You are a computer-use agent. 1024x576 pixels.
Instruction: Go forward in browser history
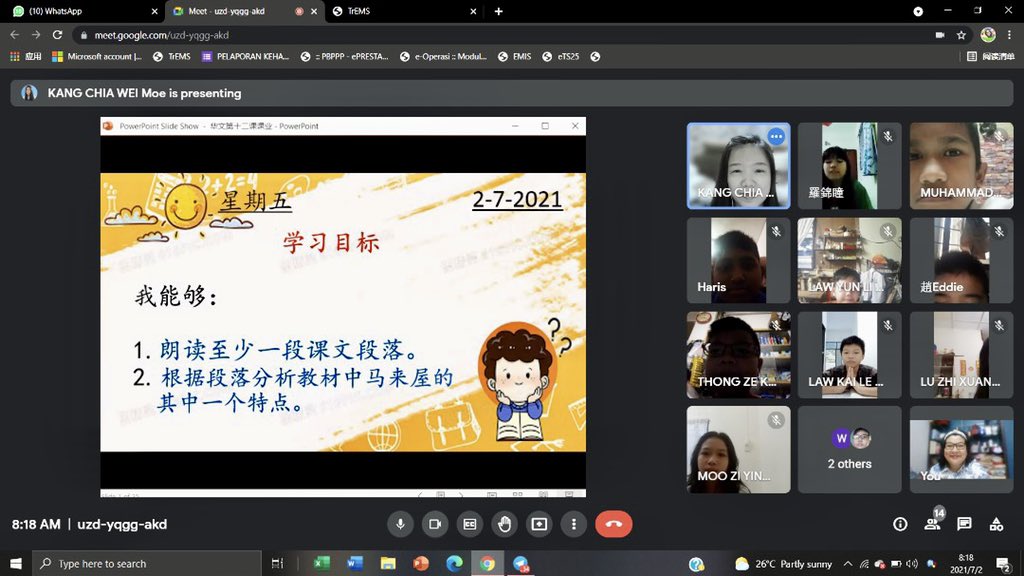click(36, 35)
